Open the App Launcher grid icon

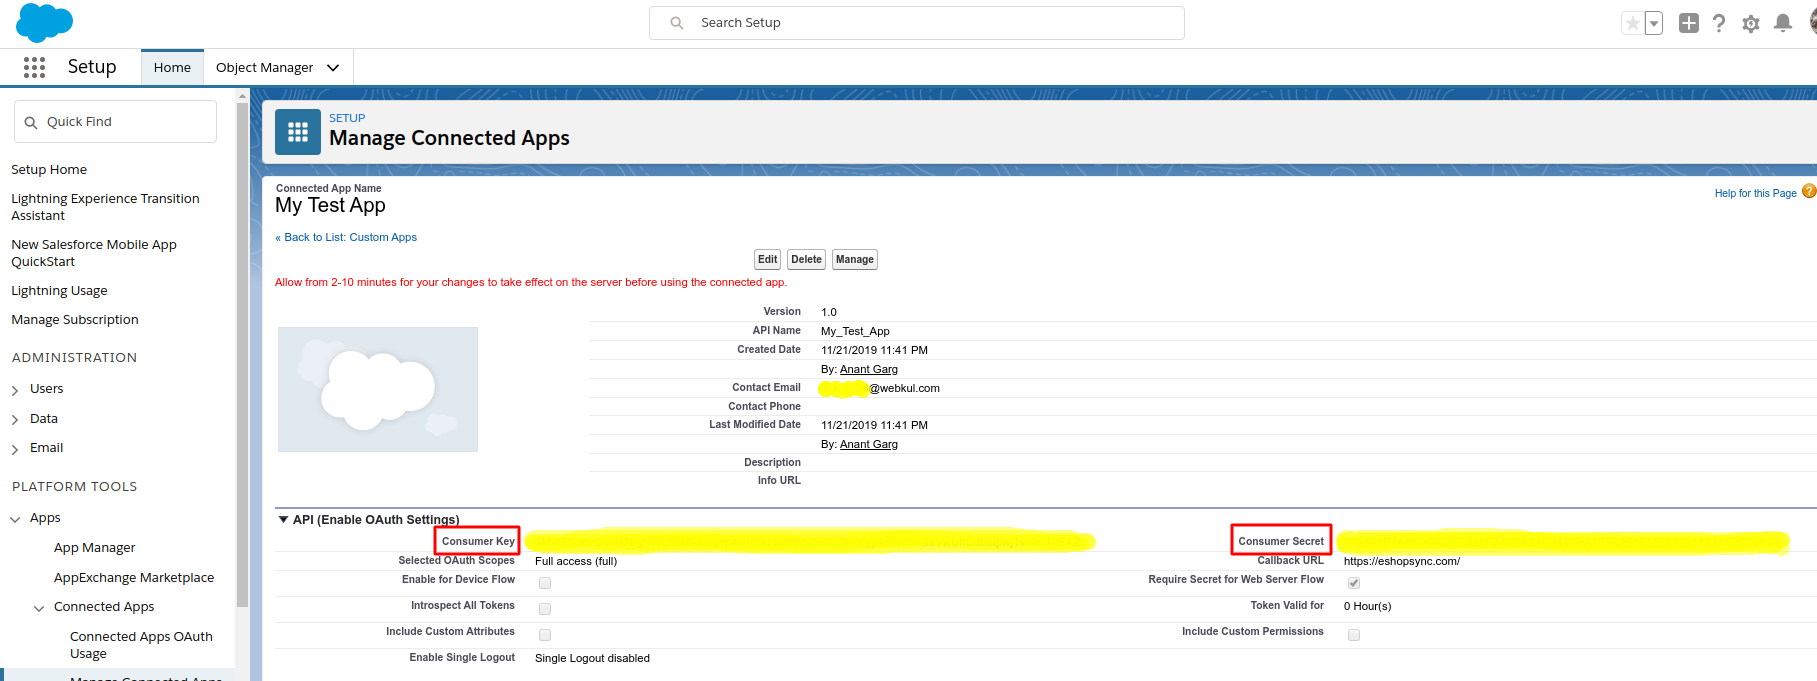tap(34, 67)
